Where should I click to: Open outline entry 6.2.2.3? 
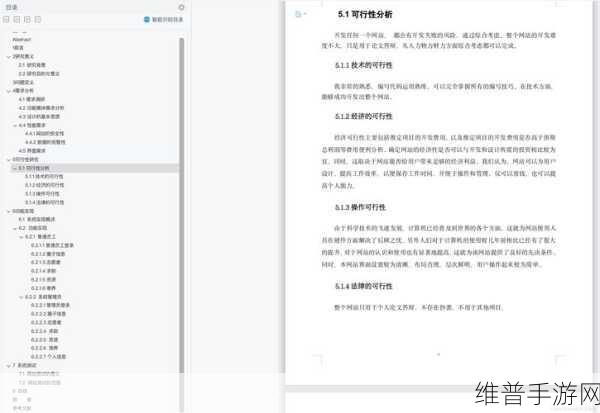pos(46,323)
